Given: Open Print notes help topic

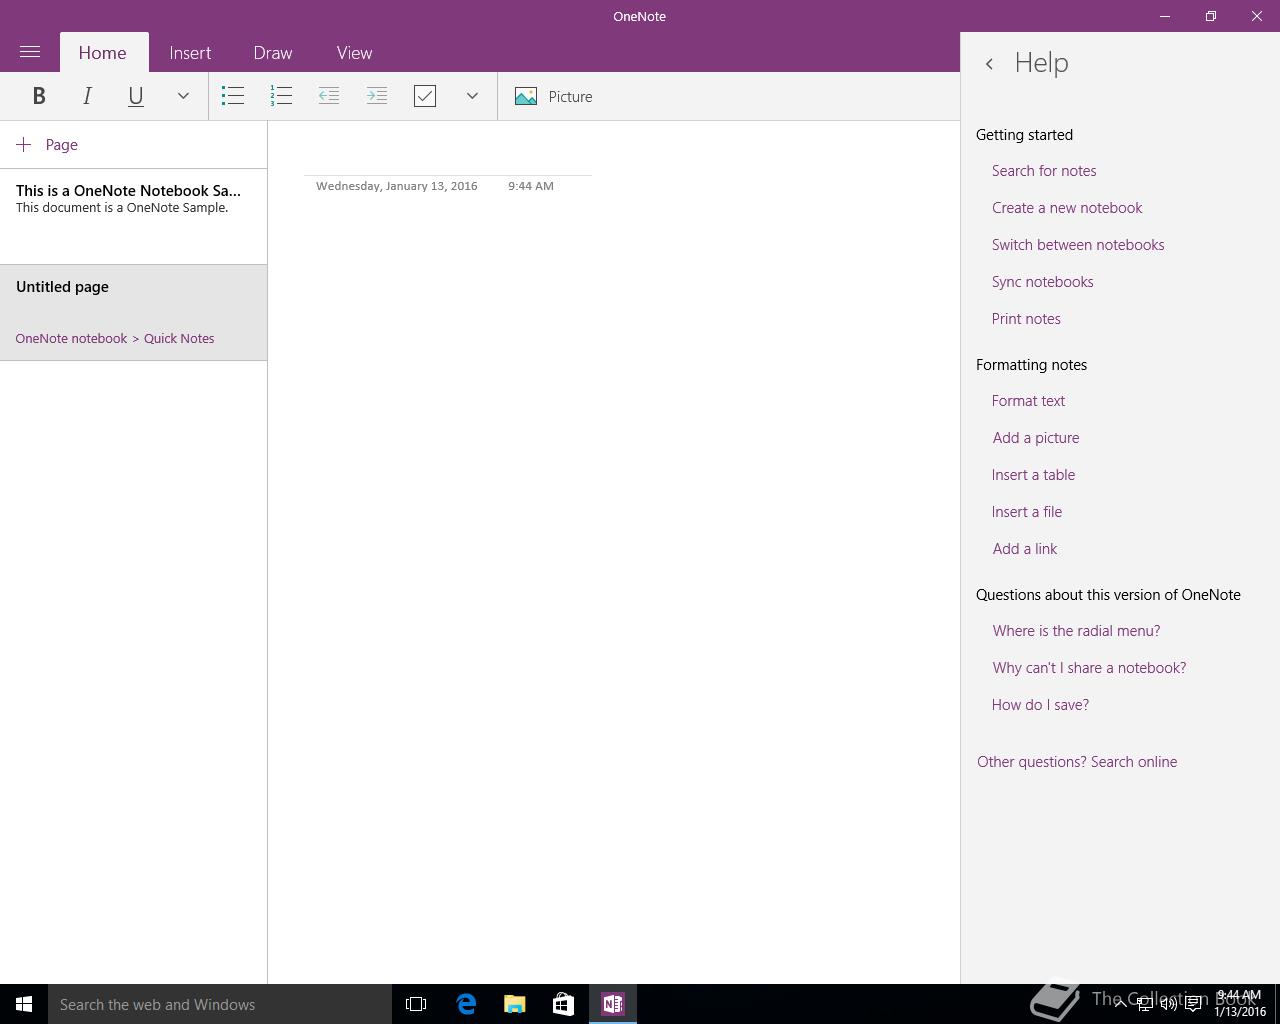Looking at the screenshot, I should (1026, 319).
